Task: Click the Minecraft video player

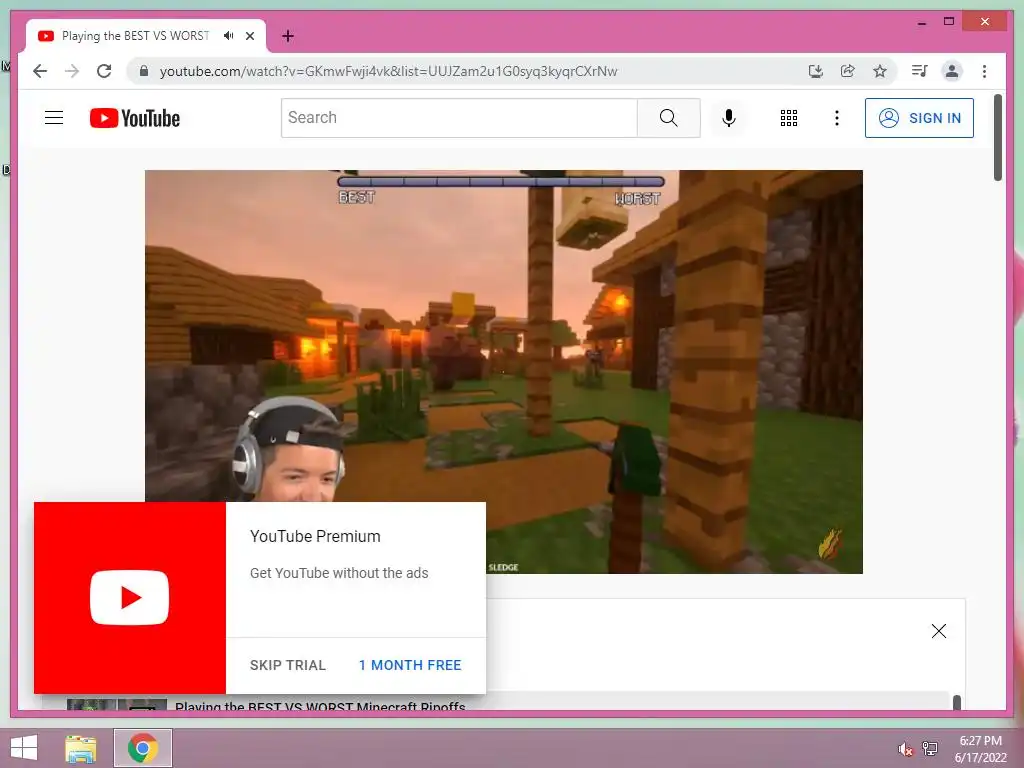Action: pyautogui.click(x=504, y=372)
